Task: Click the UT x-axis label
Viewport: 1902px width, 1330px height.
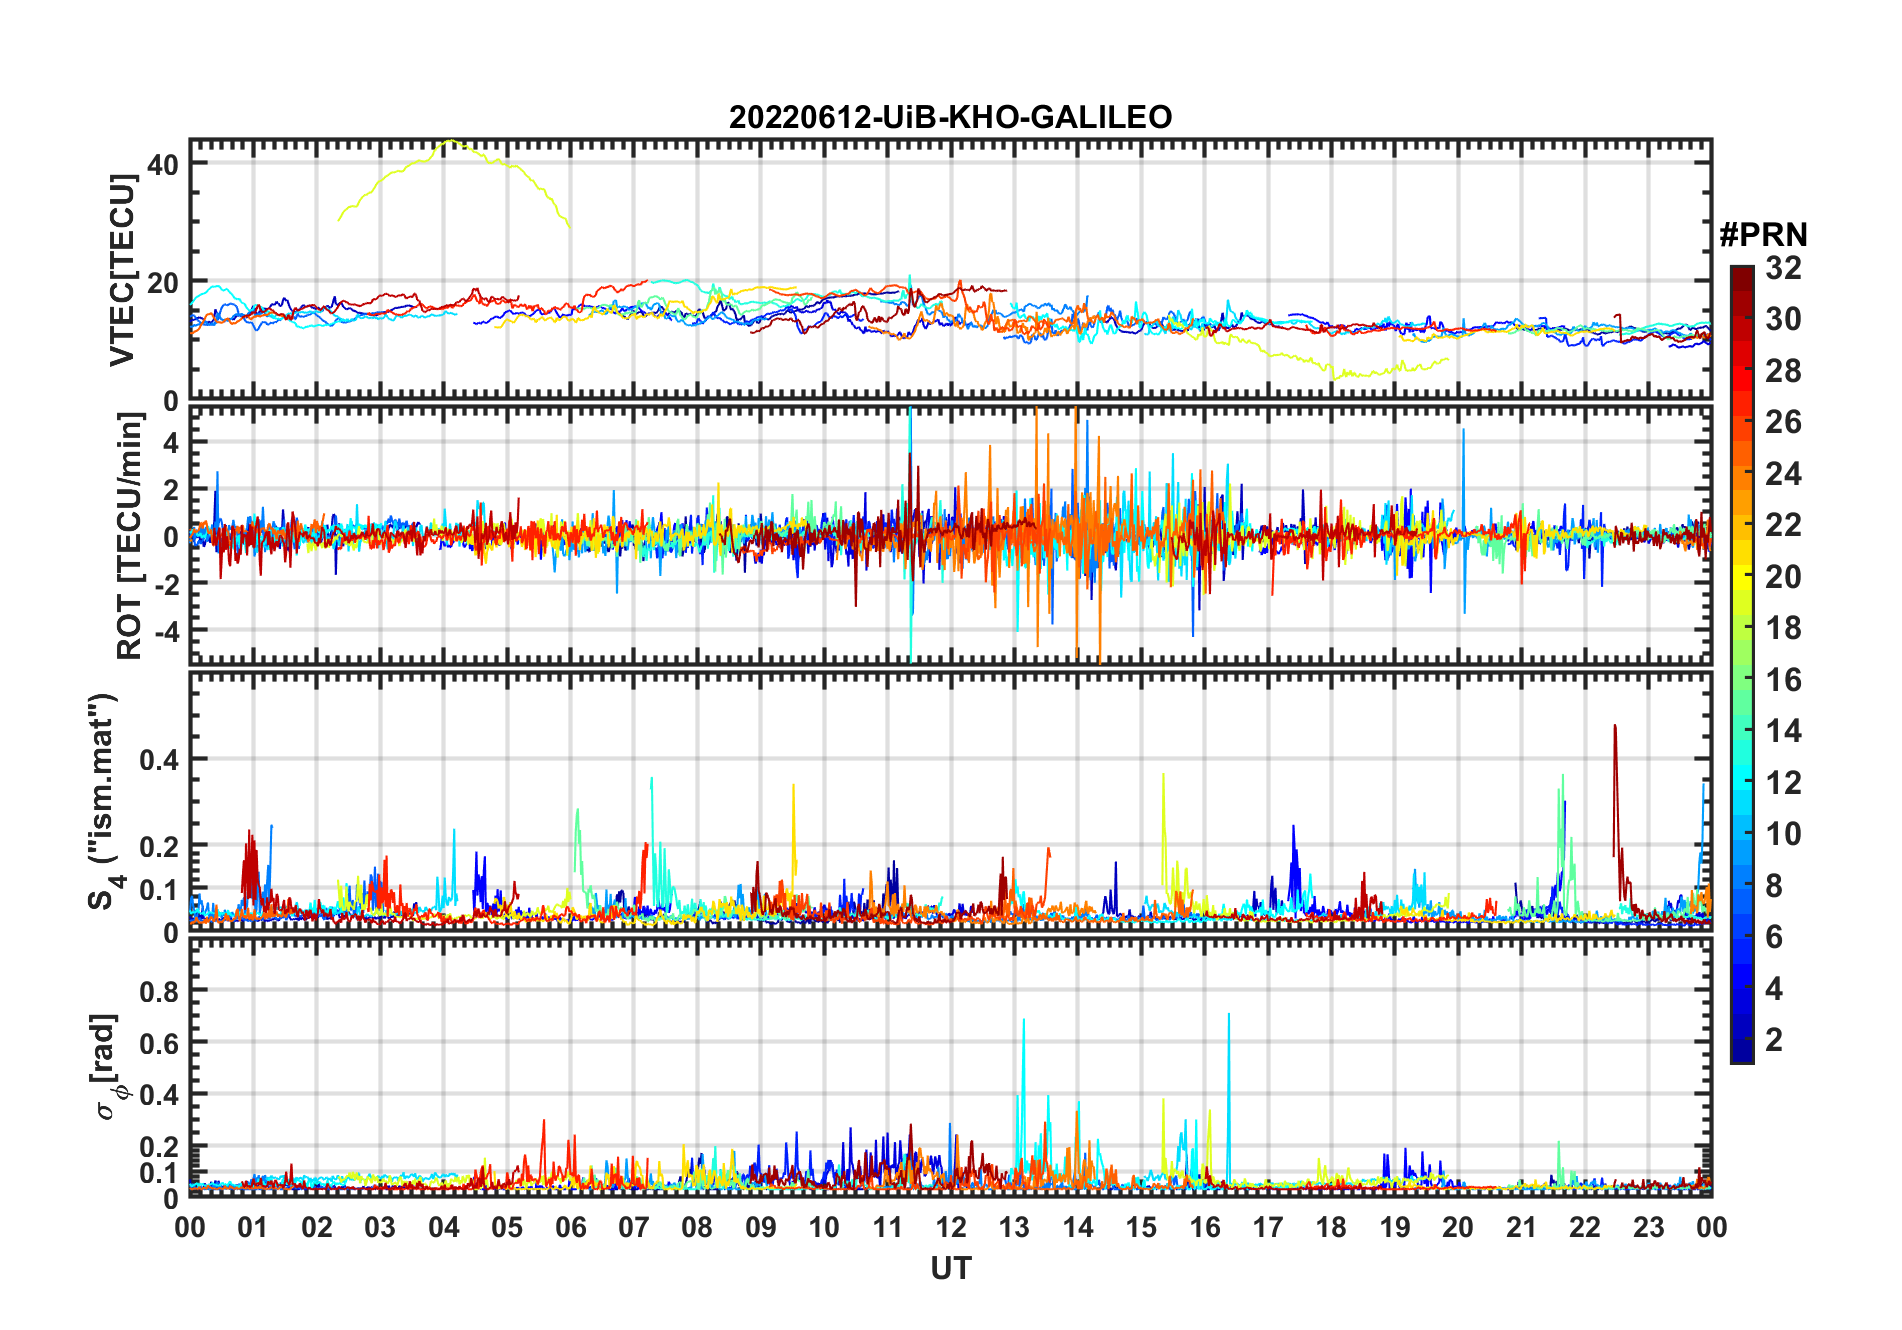Action: click(950, 1268)
